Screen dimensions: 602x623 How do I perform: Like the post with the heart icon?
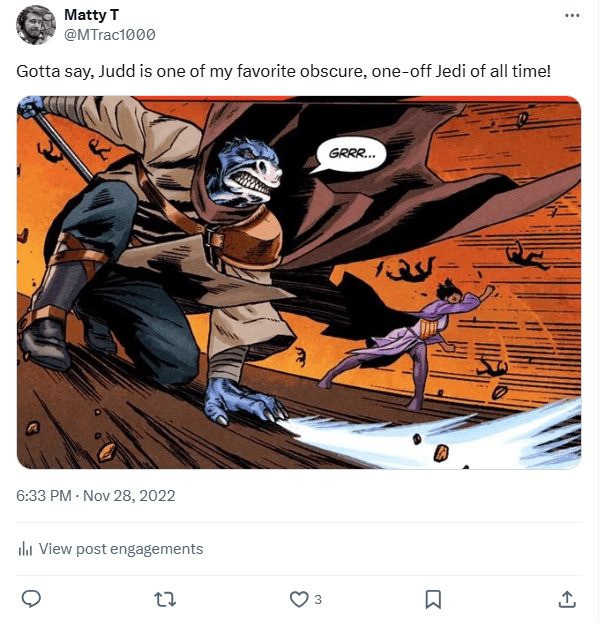tap(299, 599)
